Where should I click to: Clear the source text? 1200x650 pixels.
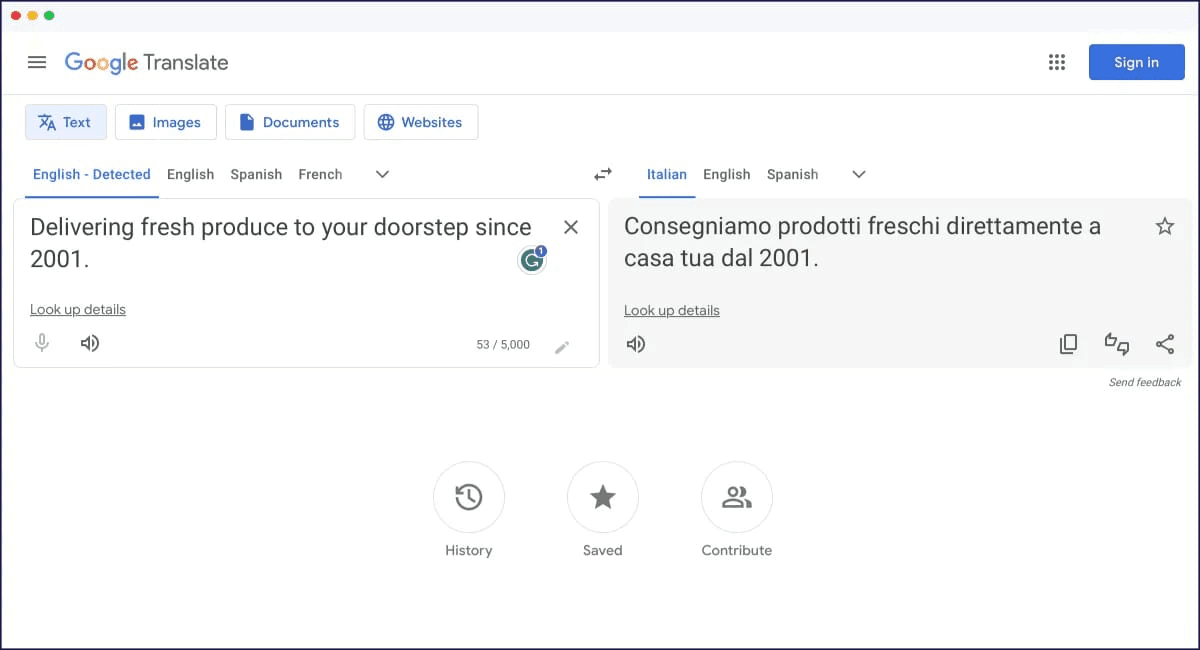click(571, 227)
